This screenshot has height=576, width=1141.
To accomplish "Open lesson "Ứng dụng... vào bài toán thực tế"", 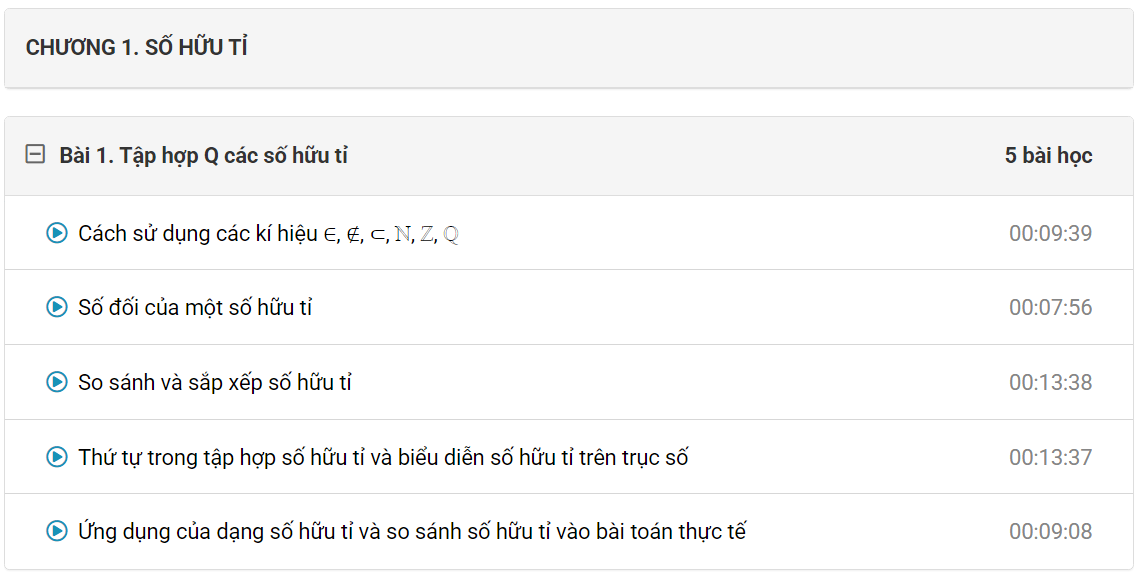I will coord(412,531).
